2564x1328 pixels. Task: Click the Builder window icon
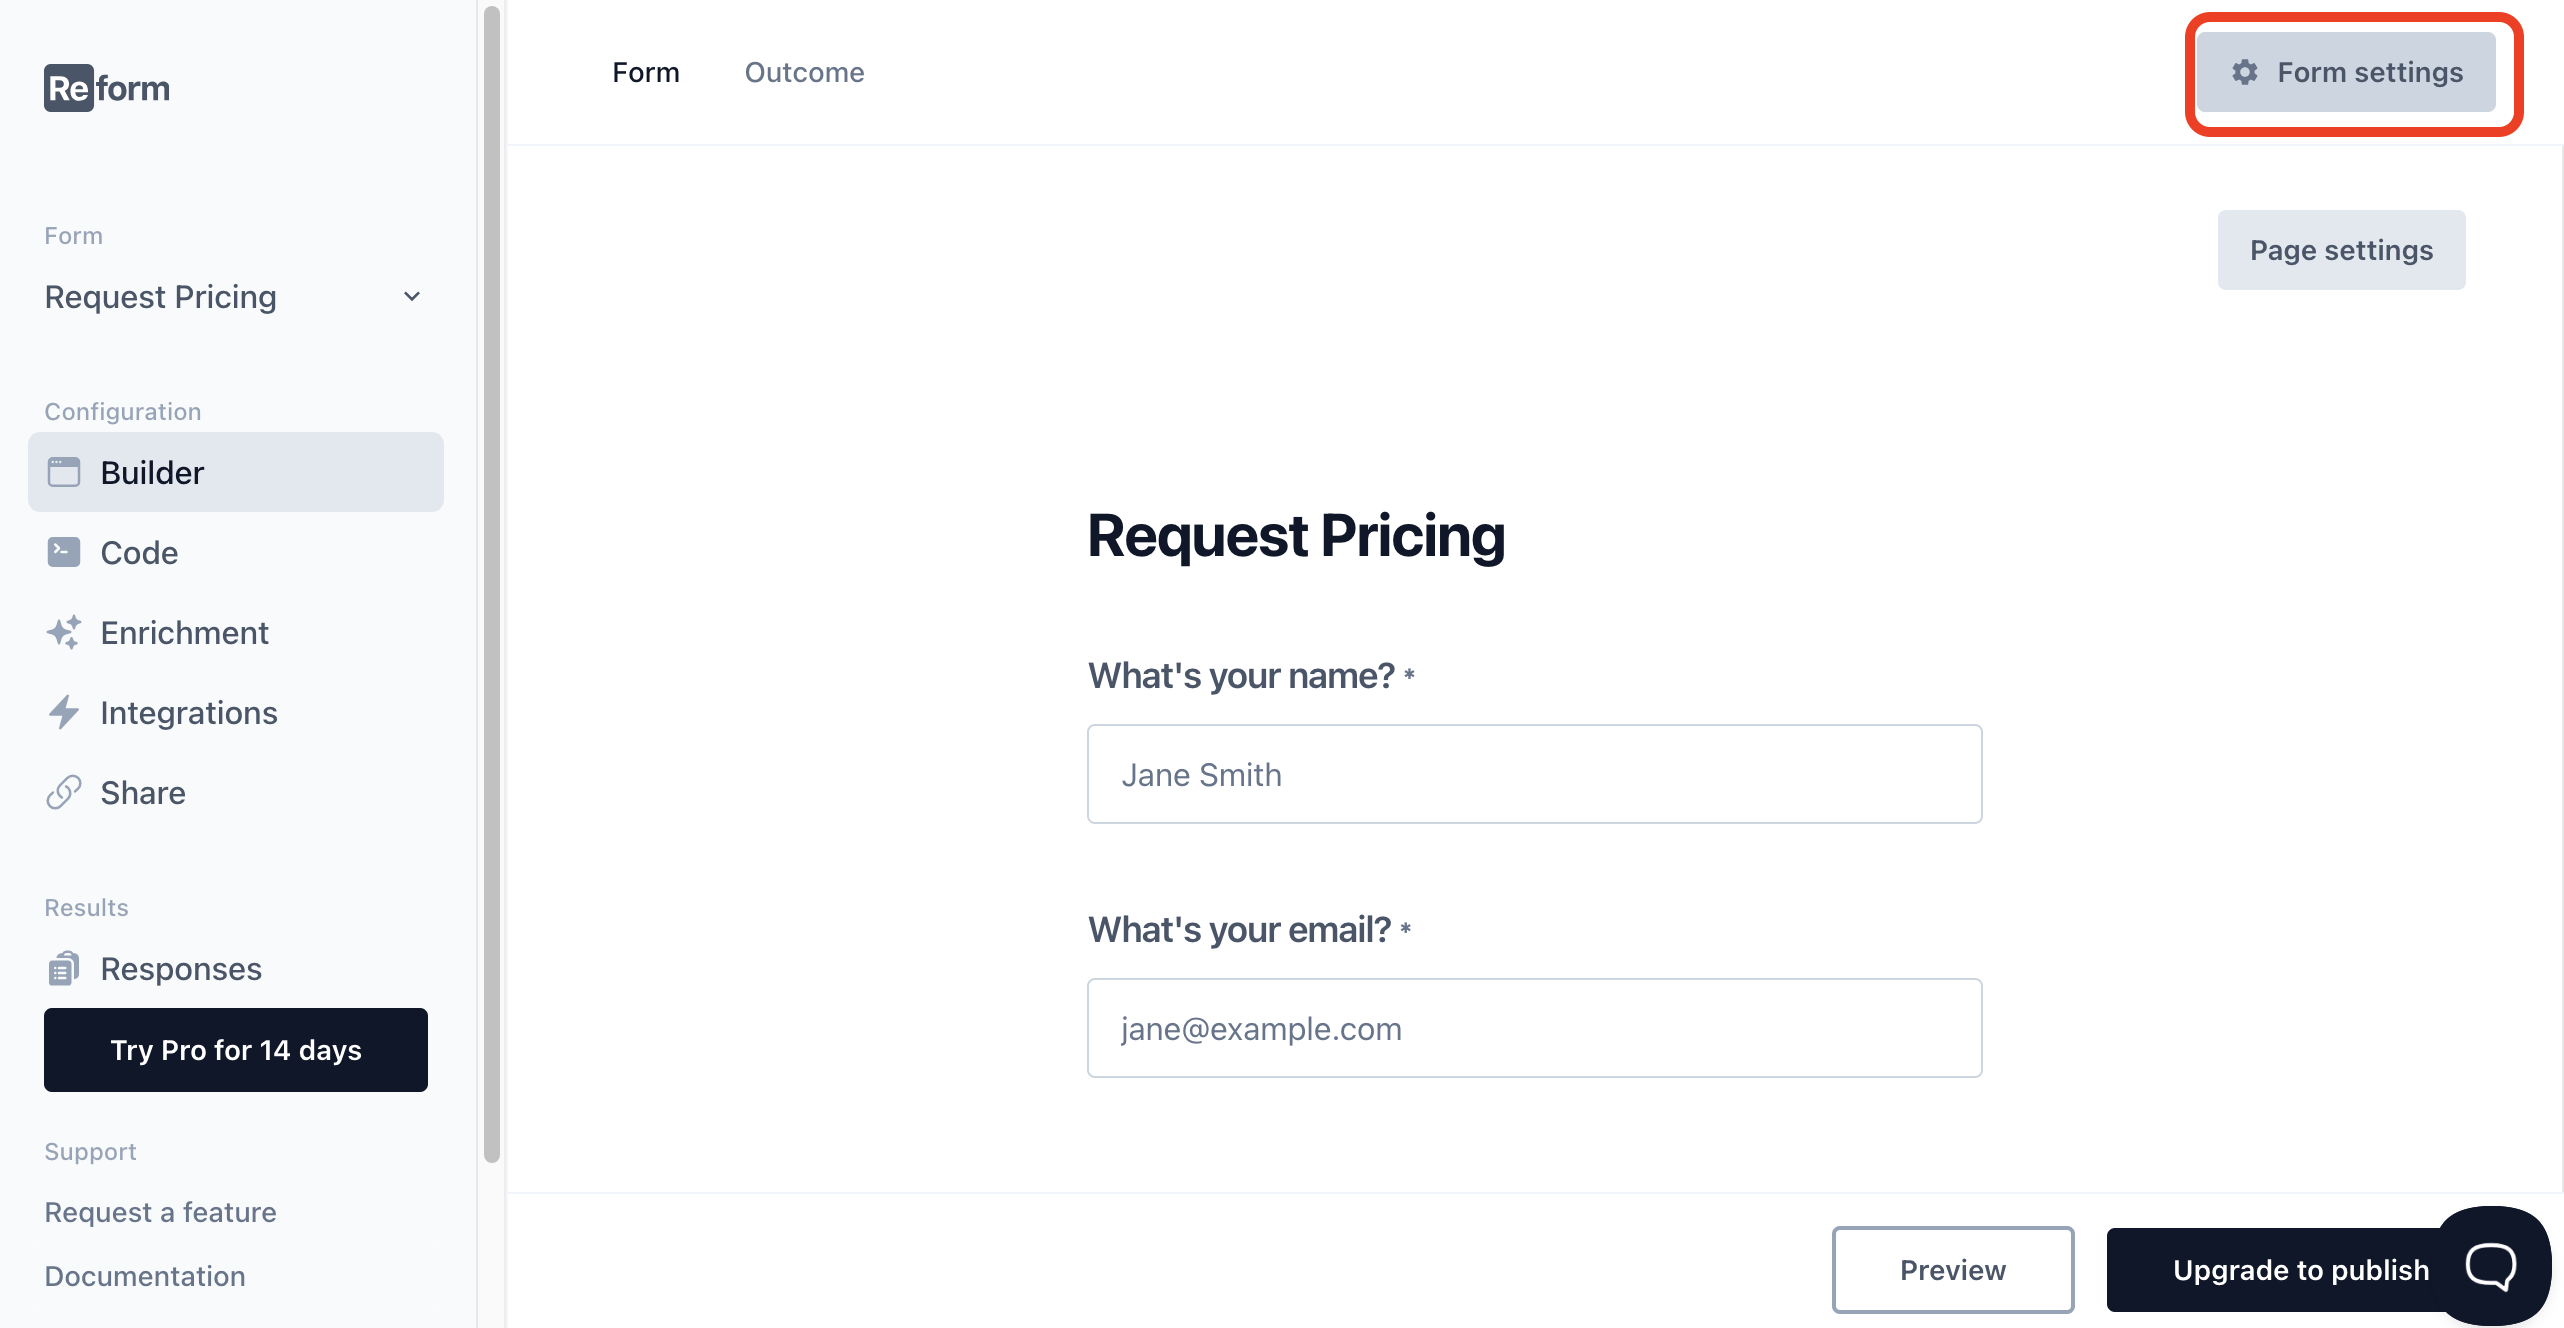[64, 472]
